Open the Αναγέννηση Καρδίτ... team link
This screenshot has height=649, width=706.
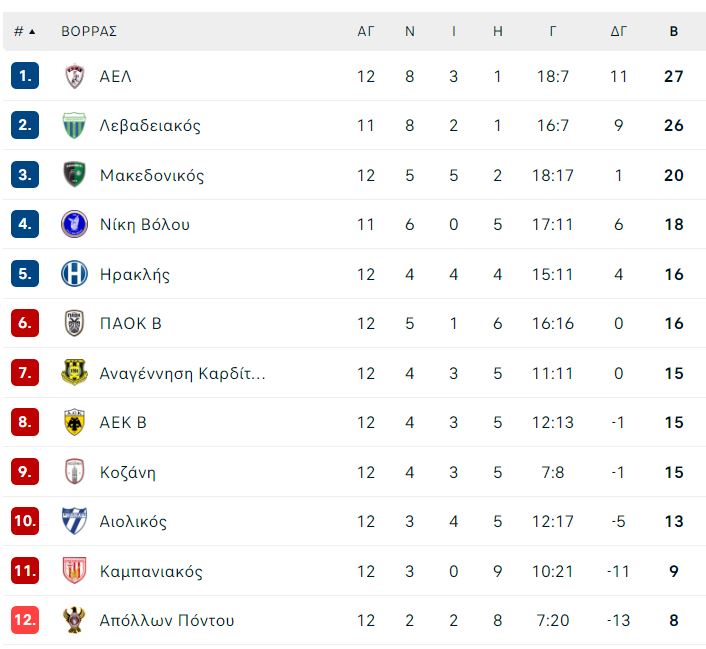(182, 373)
